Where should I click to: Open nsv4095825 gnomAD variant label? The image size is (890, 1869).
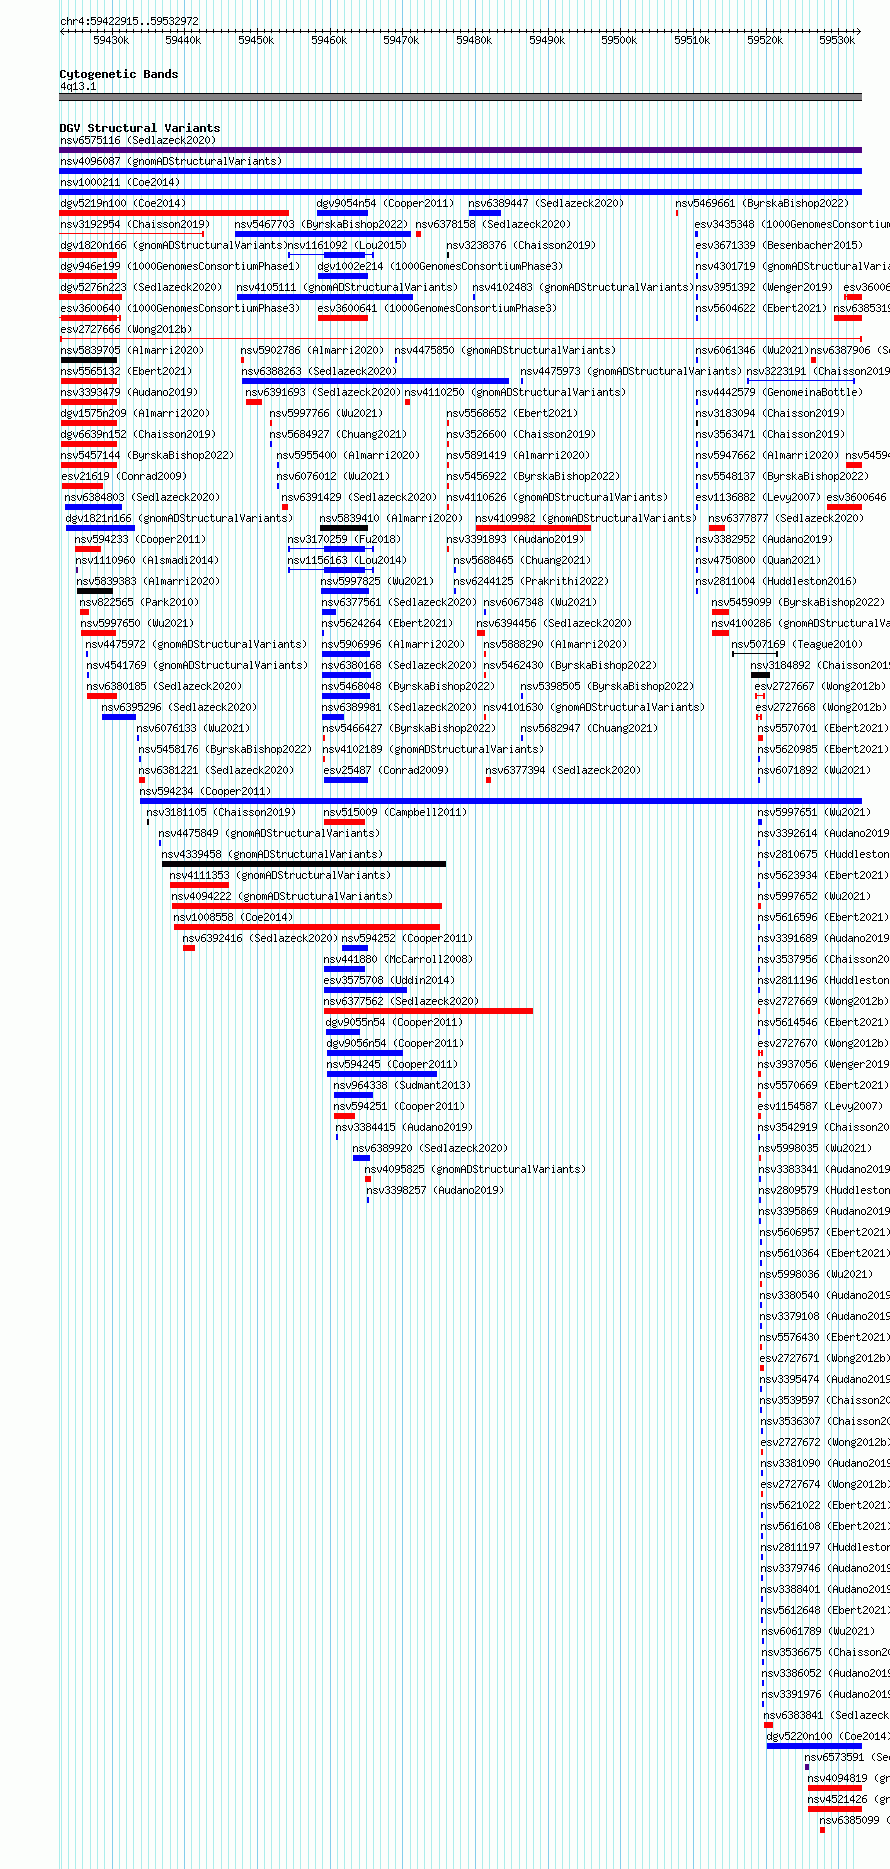pos(475,1169)
